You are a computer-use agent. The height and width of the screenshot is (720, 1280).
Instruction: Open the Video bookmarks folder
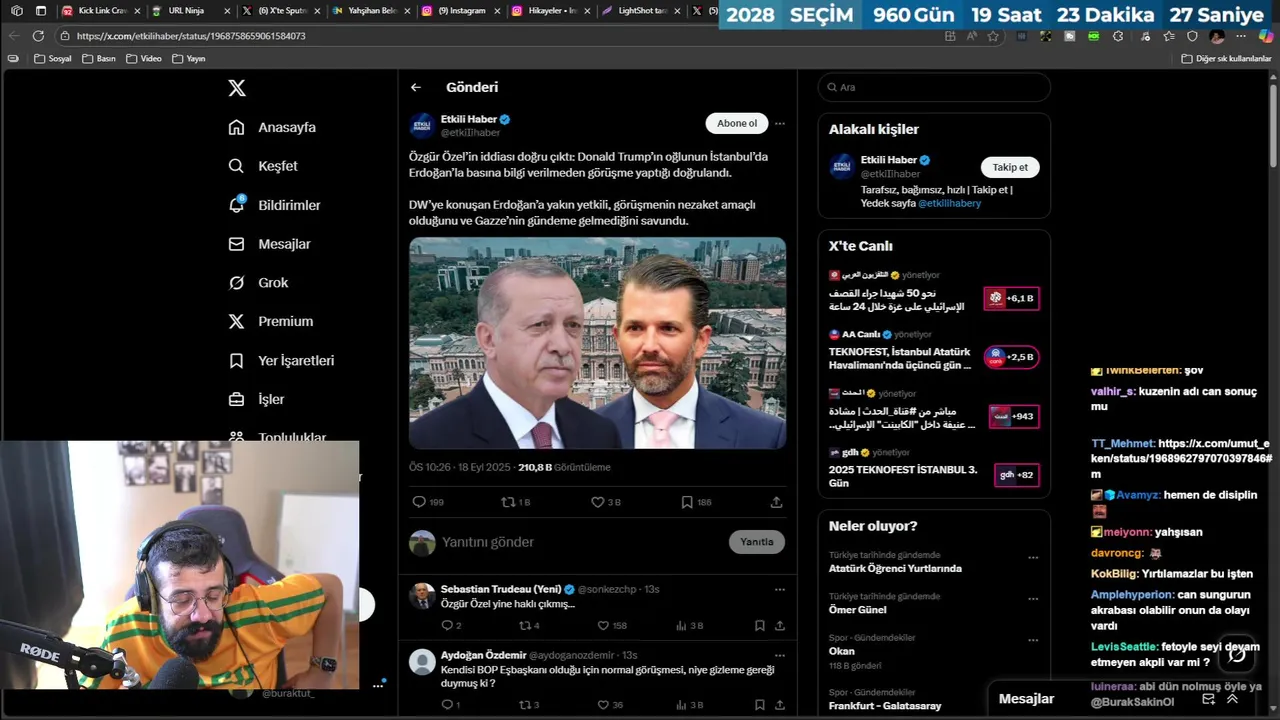point(144,58)
